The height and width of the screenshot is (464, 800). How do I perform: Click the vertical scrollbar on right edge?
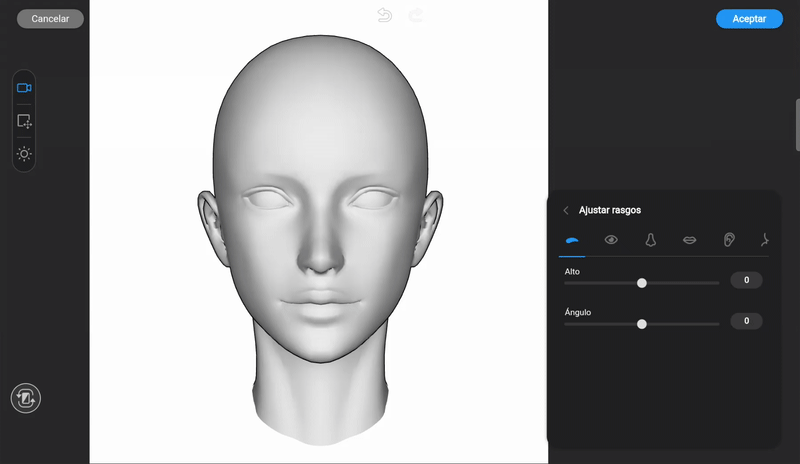point(797,125)
